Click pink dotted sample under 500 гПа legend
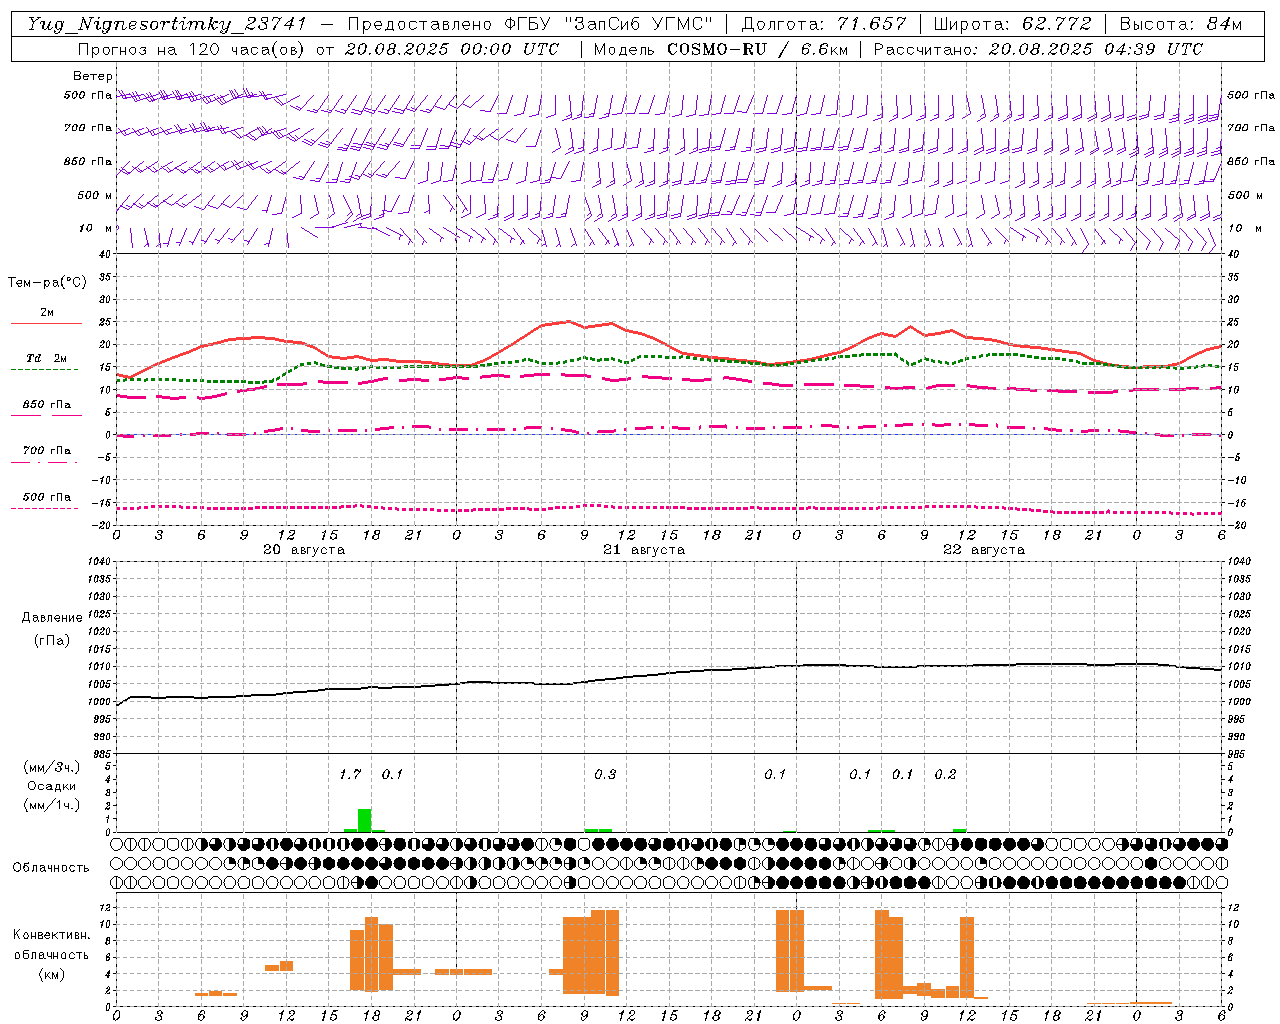The image size is (1280, 1024). (44, 509)
